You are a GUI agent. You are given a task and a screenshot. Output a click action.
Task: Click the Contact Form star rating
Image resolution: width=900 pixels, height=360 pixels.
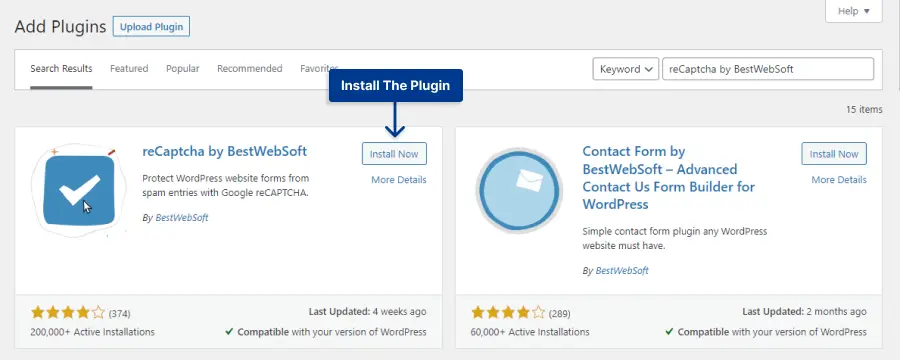508,313
